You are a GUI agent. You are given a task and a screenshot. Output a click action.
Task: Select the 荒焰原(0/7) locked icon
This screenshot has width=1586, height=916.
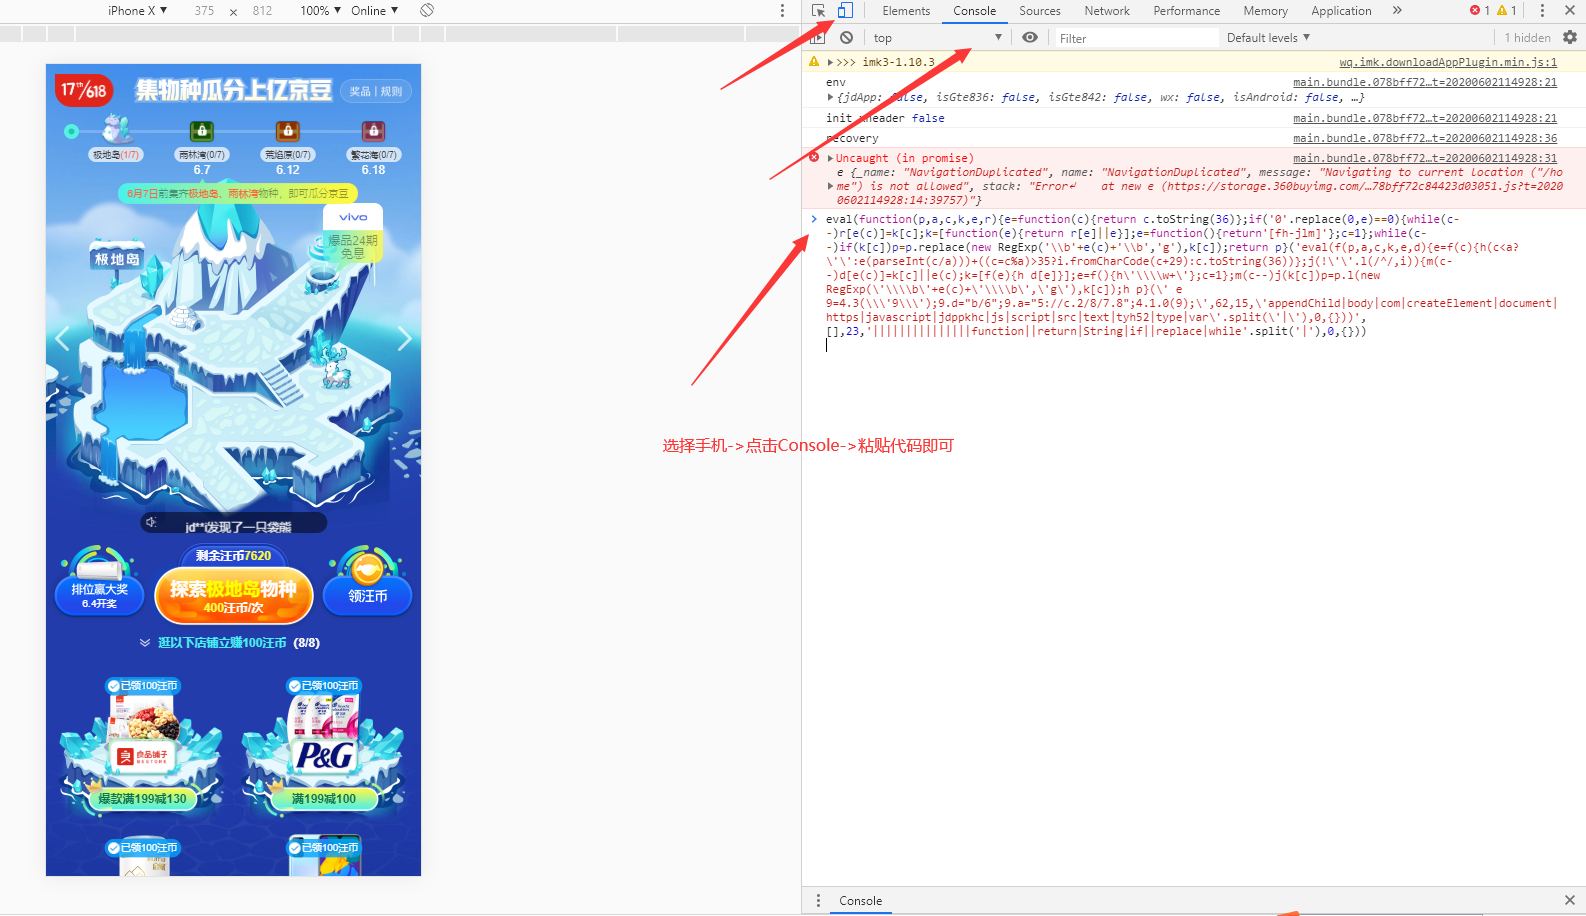pyautogui.click(x=288, y=131)
